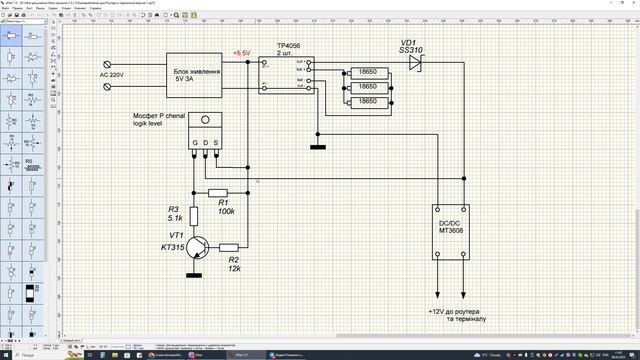The image size is (640, 360).
Task: Choose the R0 zigzag resistor pattern symbol
Action: 33,164
